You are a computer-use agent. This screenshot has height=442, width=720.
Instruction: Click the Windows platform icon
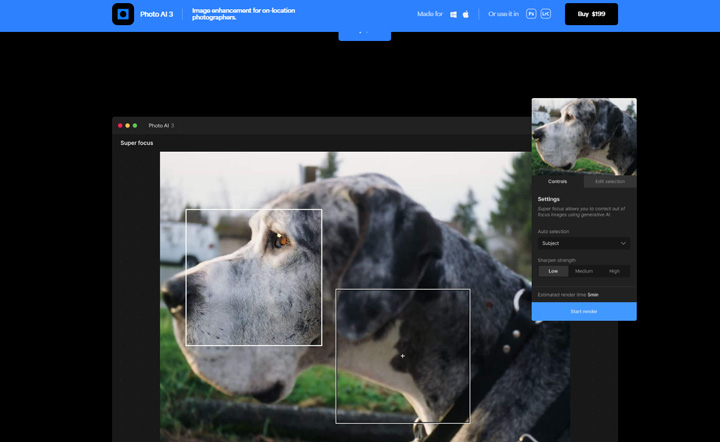(x=453, y=14)
